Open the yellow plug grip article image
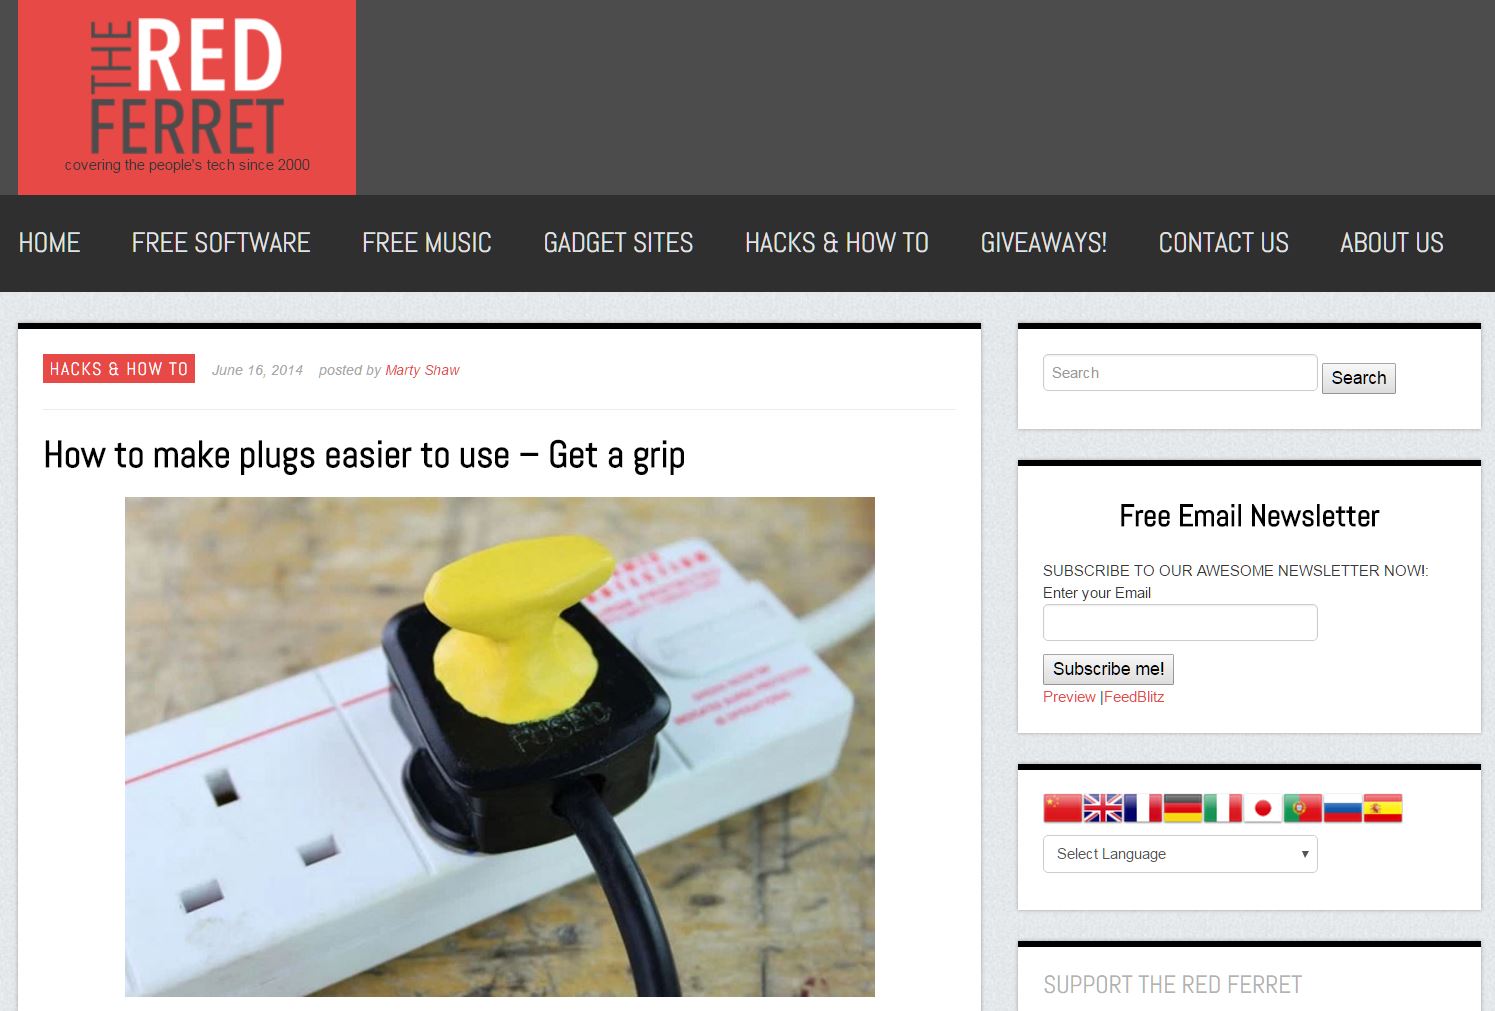Image resolution: width=1495 pixels, height=1011 pixels. (500, 747)
